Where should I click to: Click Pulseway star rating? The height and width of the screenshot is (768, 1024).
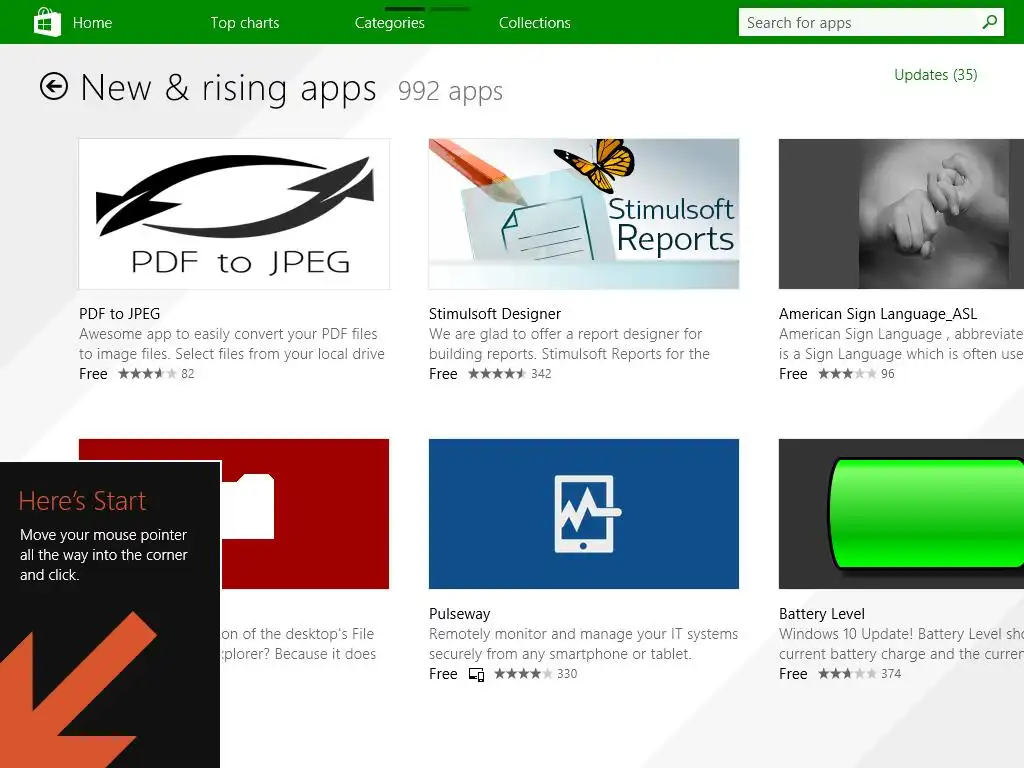[523, 673]
